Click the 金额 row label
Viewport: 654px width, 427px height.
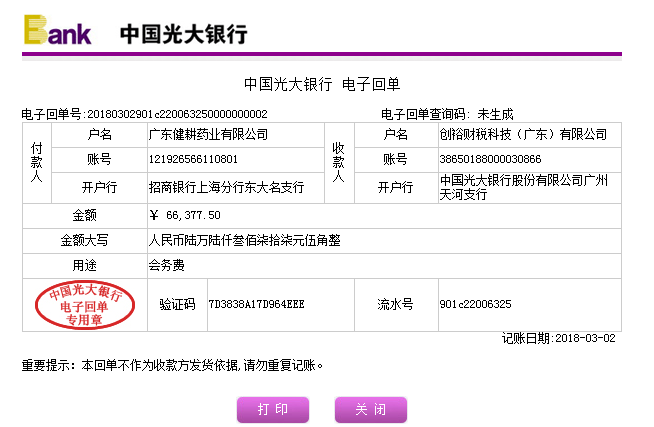(x=85, y=215)
